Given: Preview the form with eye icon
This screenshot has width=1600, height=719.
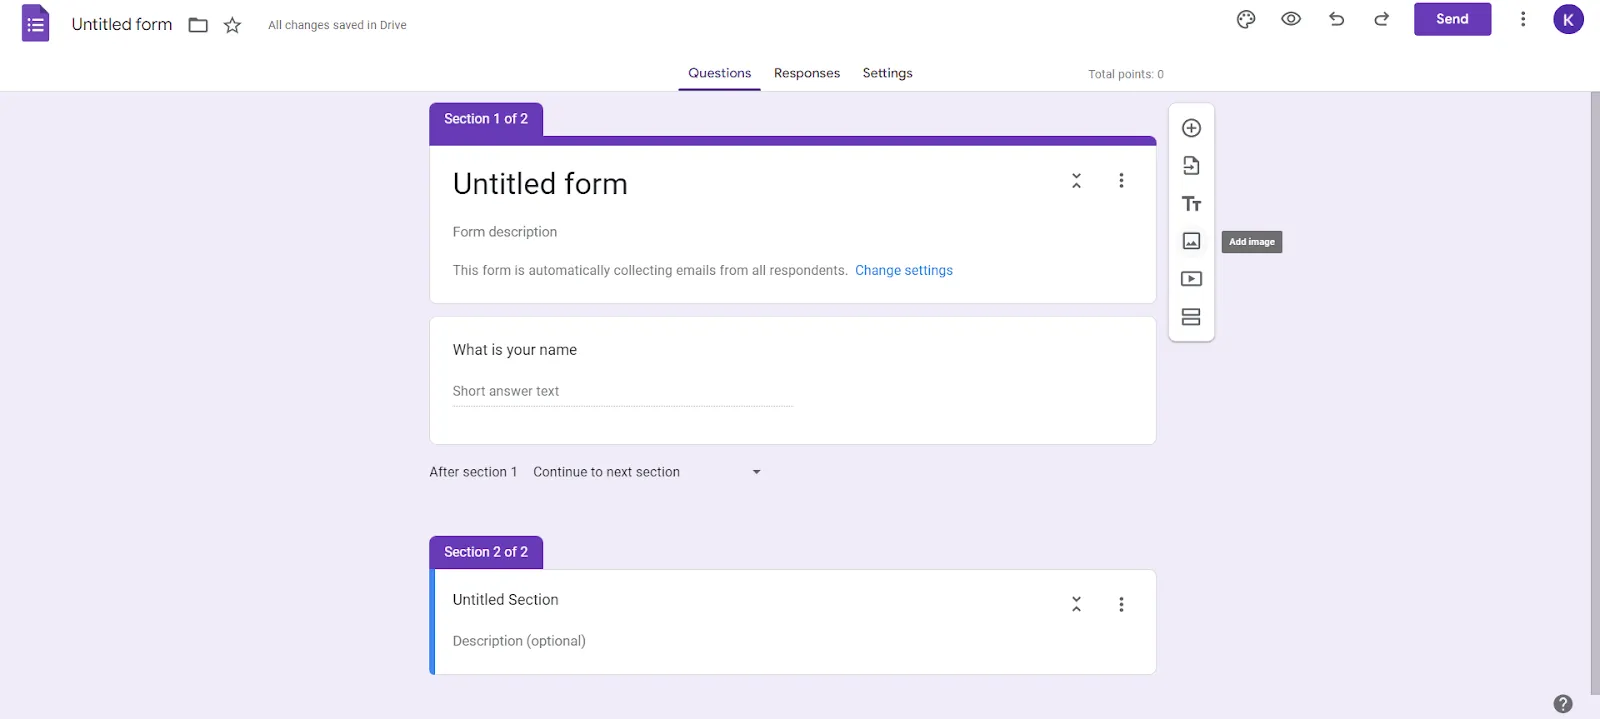Looking at the screenshot, I should tap(1291, 19).
